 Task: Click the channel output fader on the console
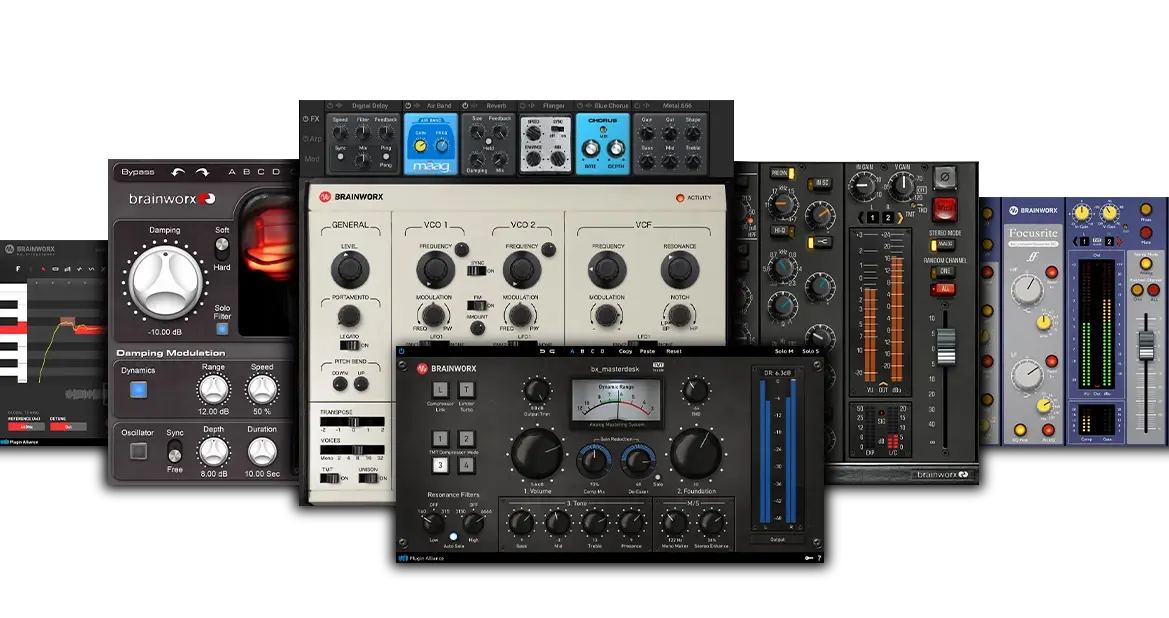pos(946,347)
